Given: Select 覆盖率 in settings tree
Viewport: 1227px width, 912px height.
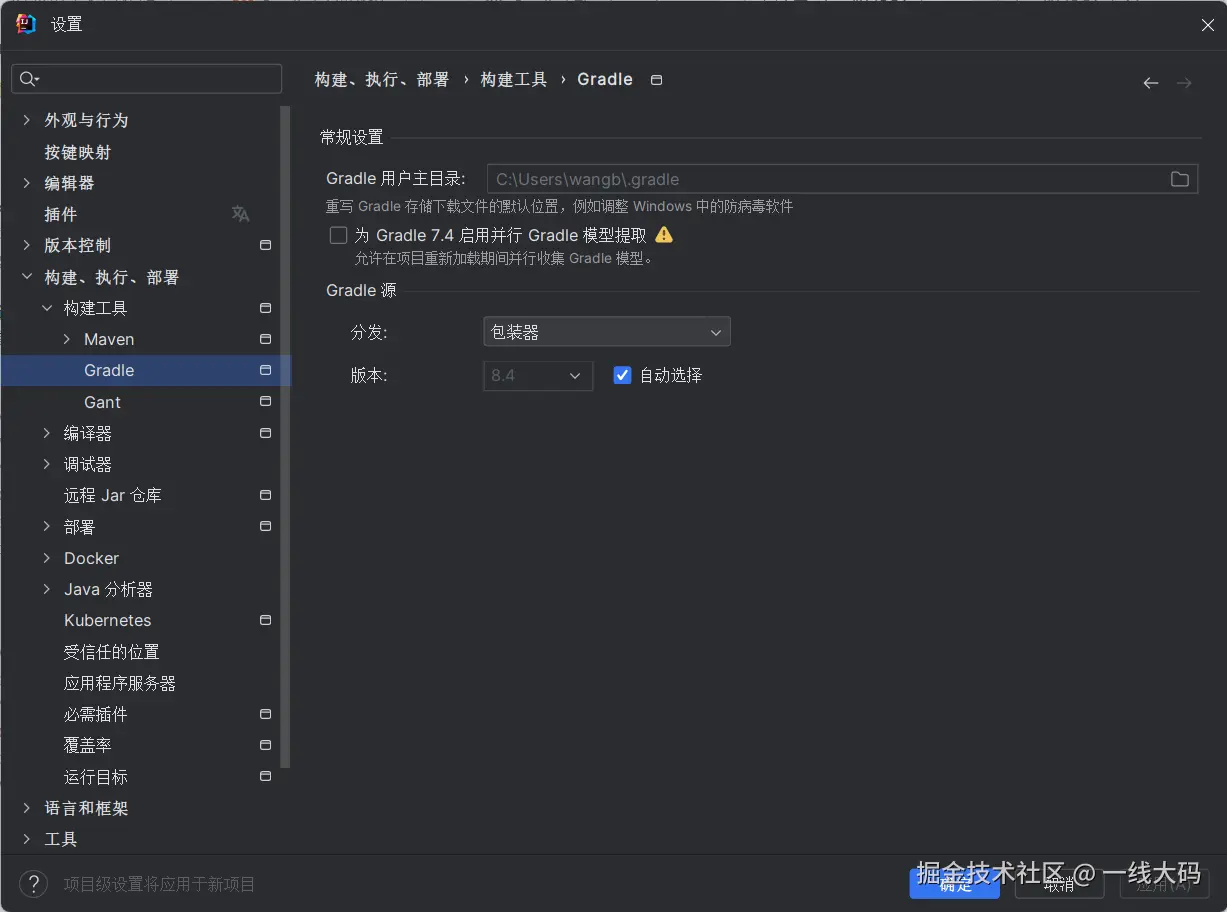Looking at the screenshot, I should (x=88, y=745).
